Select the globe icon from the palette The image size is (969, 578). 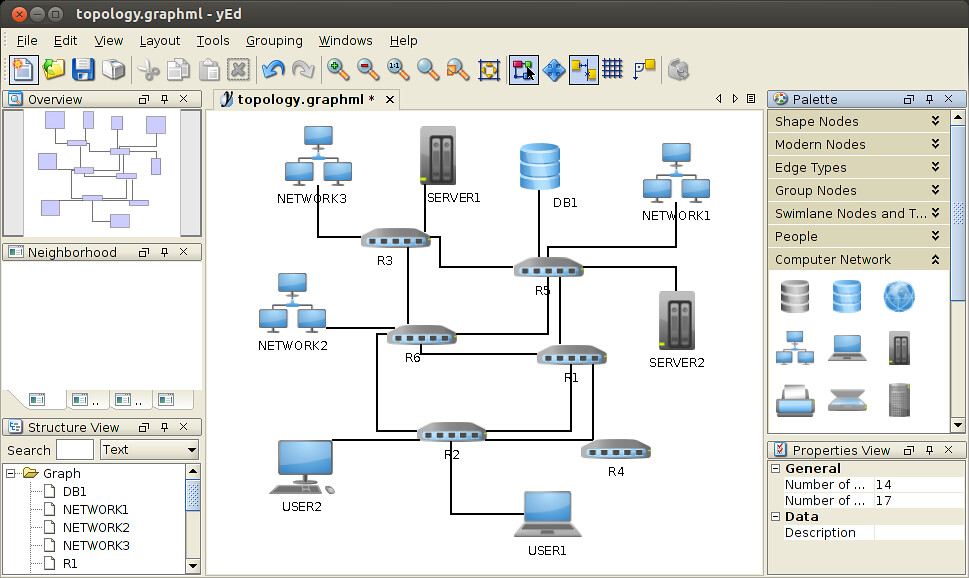pyautogui.click(x=898, y=296)
